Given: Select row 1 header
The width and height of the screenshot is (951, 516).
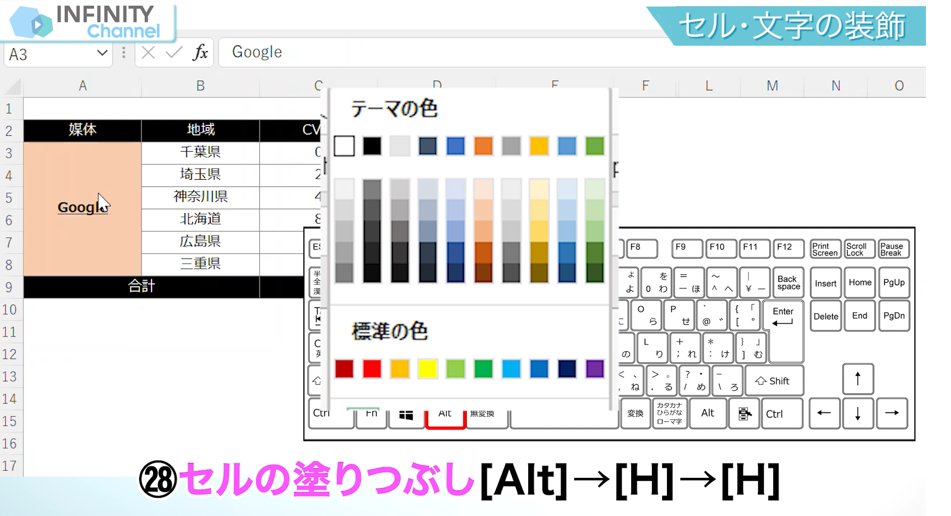Looking at the screenshot, I should pos(10,109).
